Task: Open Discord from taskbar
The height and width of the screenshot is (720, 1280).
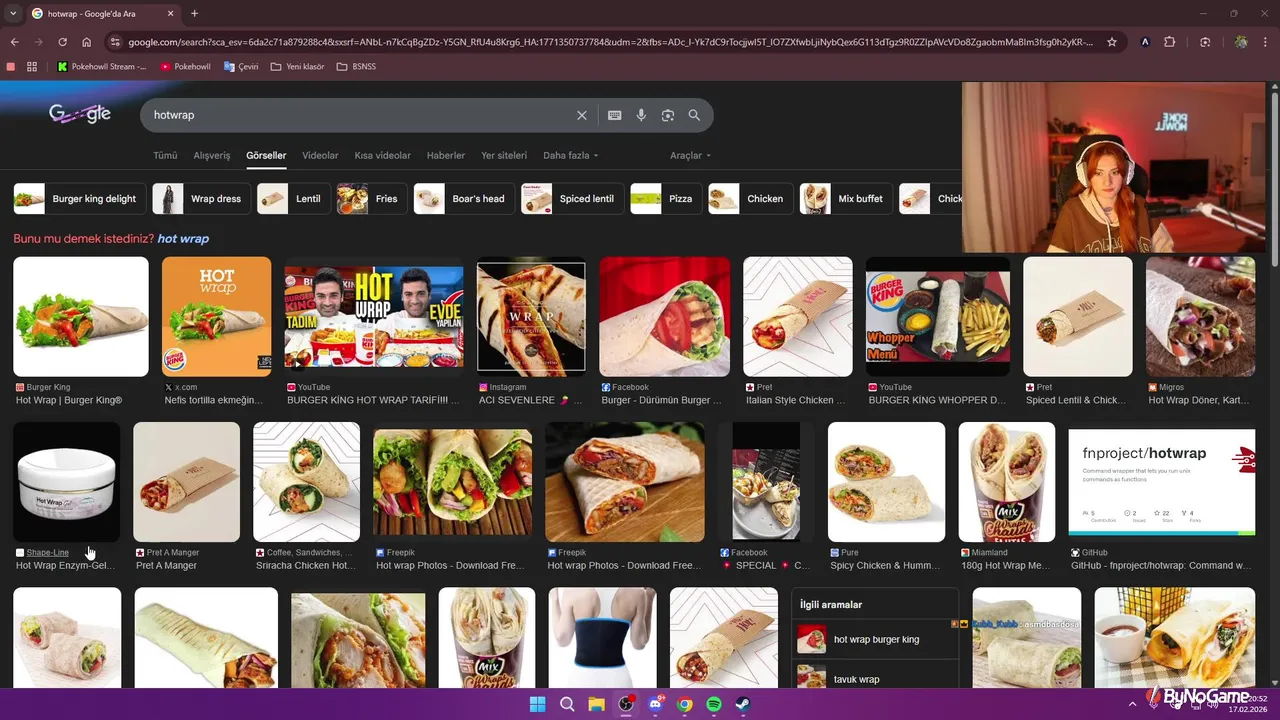Action: (x=656, y=704)
